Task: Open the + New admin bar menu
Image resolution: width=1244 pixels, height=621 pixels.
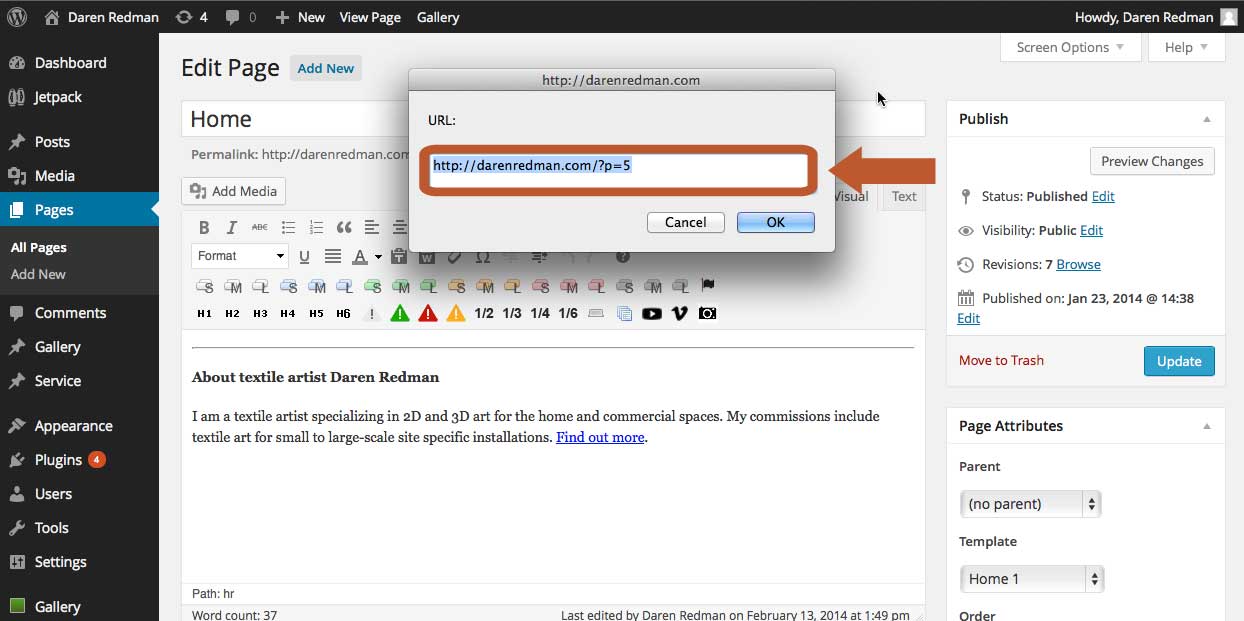Action: (x=300, y=17)
